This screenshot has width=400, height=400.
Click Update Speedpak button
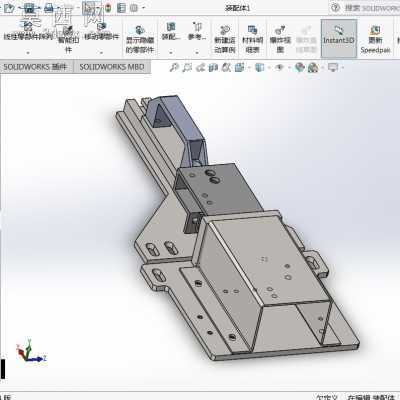pyautogui.click(x=375, y=39)
